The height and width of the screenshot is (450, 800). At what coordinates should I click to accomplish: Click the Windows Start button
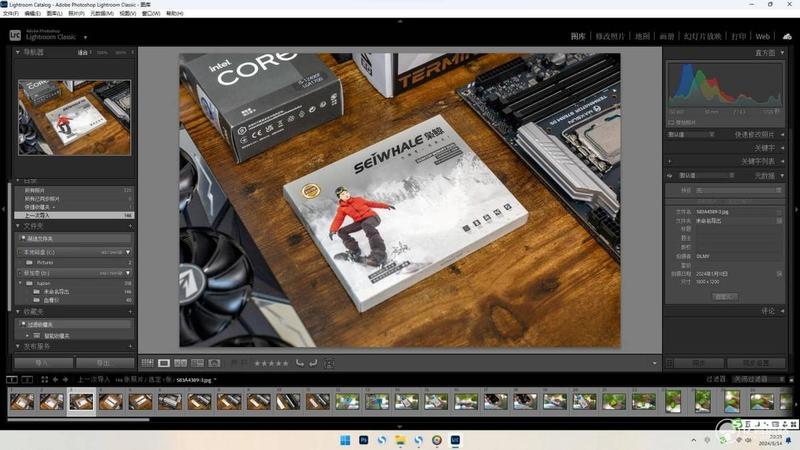(x=345, y=440)
